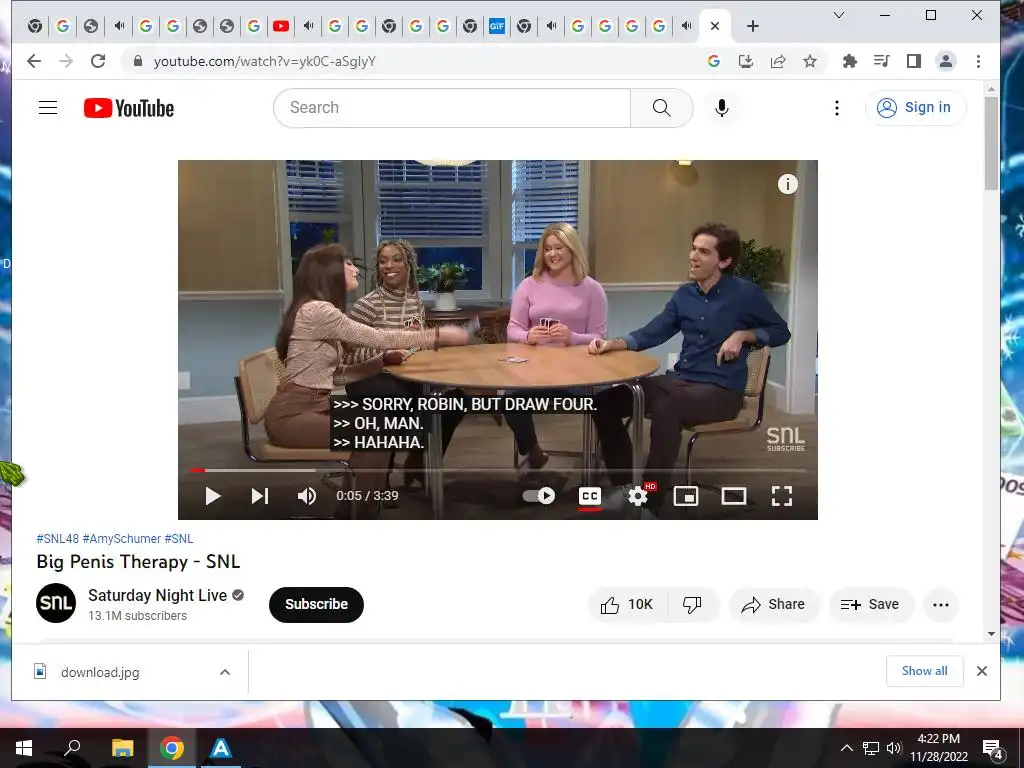Skip to the next video
Viewport: 1024px width, 768px height.
point(260,496)
